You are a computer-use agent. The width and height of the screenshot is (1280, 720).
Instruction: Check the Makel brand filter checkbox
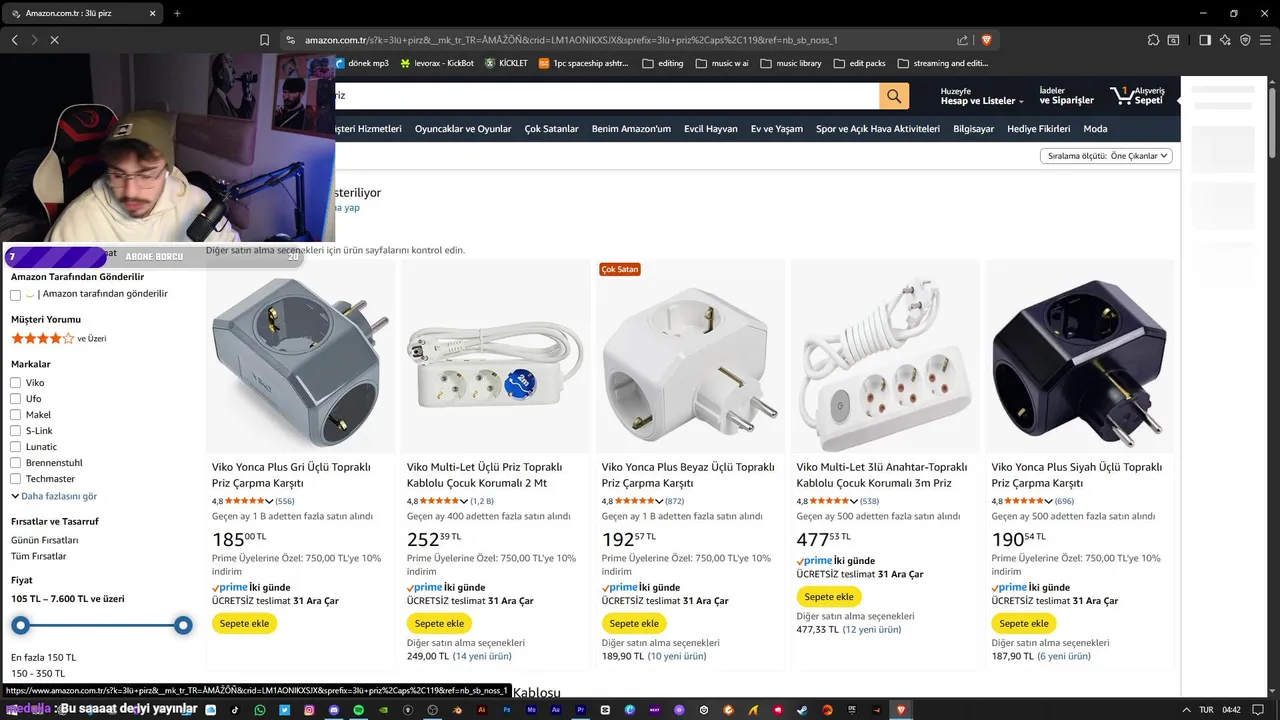(16, 415)
